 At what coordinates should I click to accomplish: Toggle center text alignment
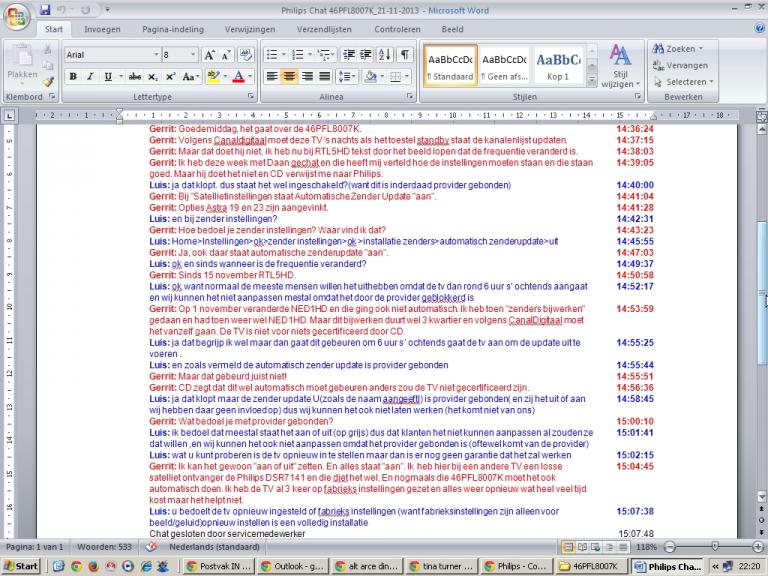(x=289, y=76)
